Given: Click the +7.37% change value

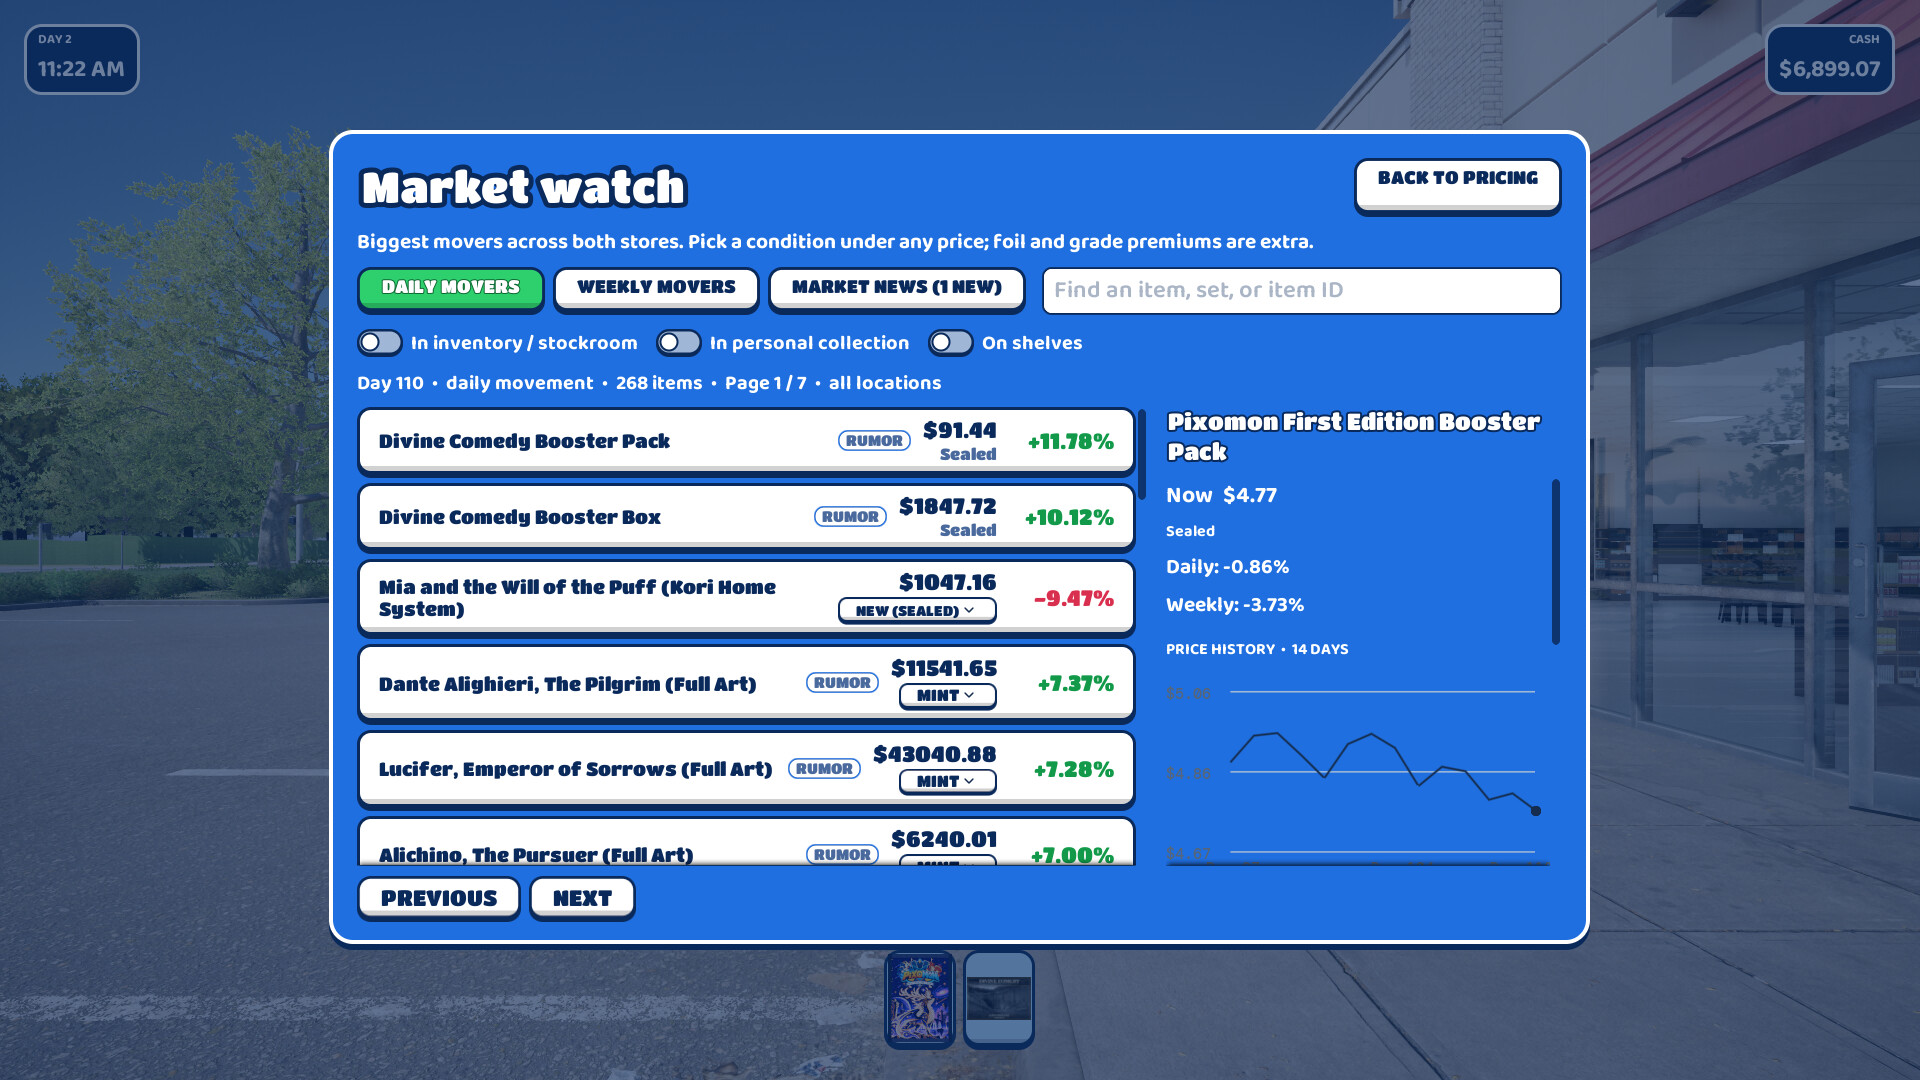Looking at the screenshot, I should pos(1075,683).
